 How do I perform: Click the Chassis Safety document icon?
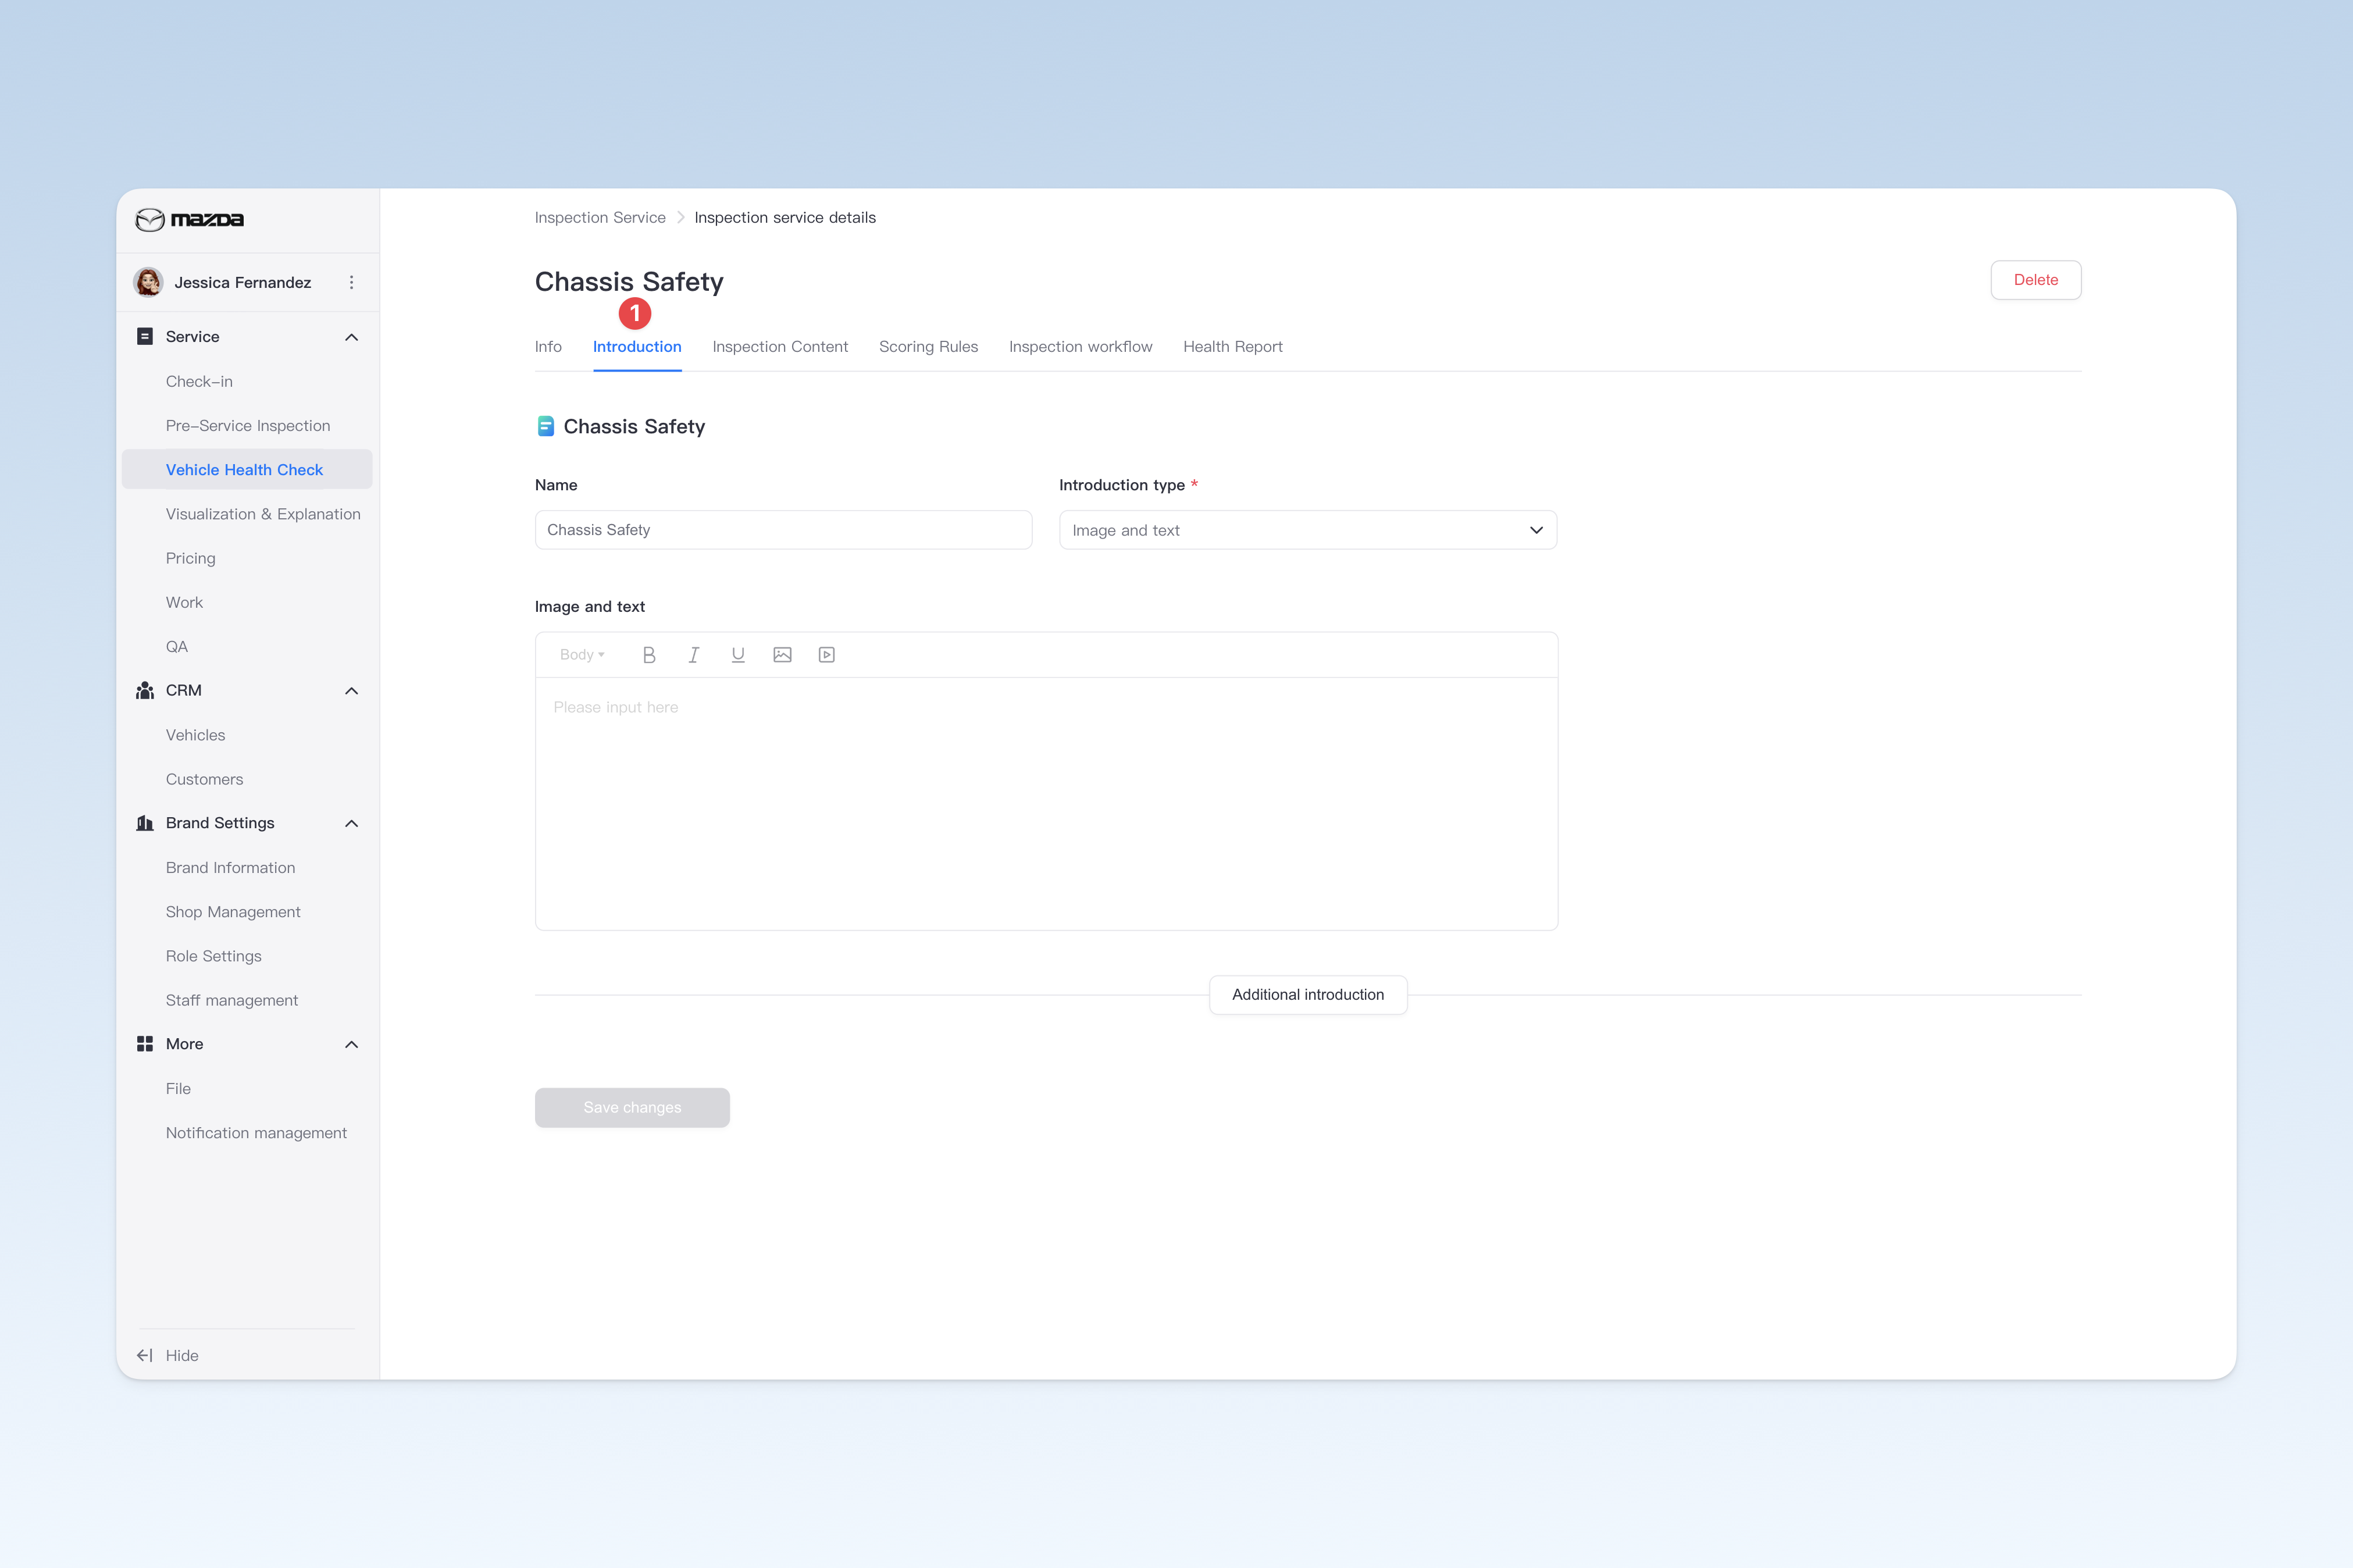click(x=546, y=427)
